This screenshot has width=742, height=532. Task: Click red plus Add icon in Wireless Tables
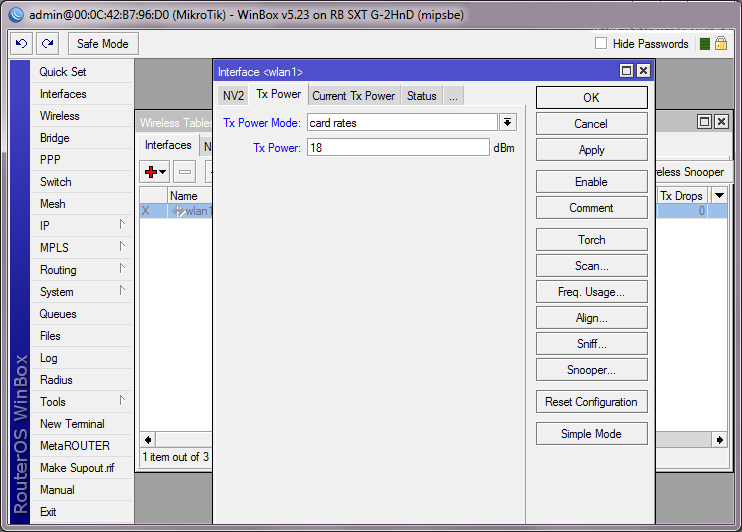point(155,172)
